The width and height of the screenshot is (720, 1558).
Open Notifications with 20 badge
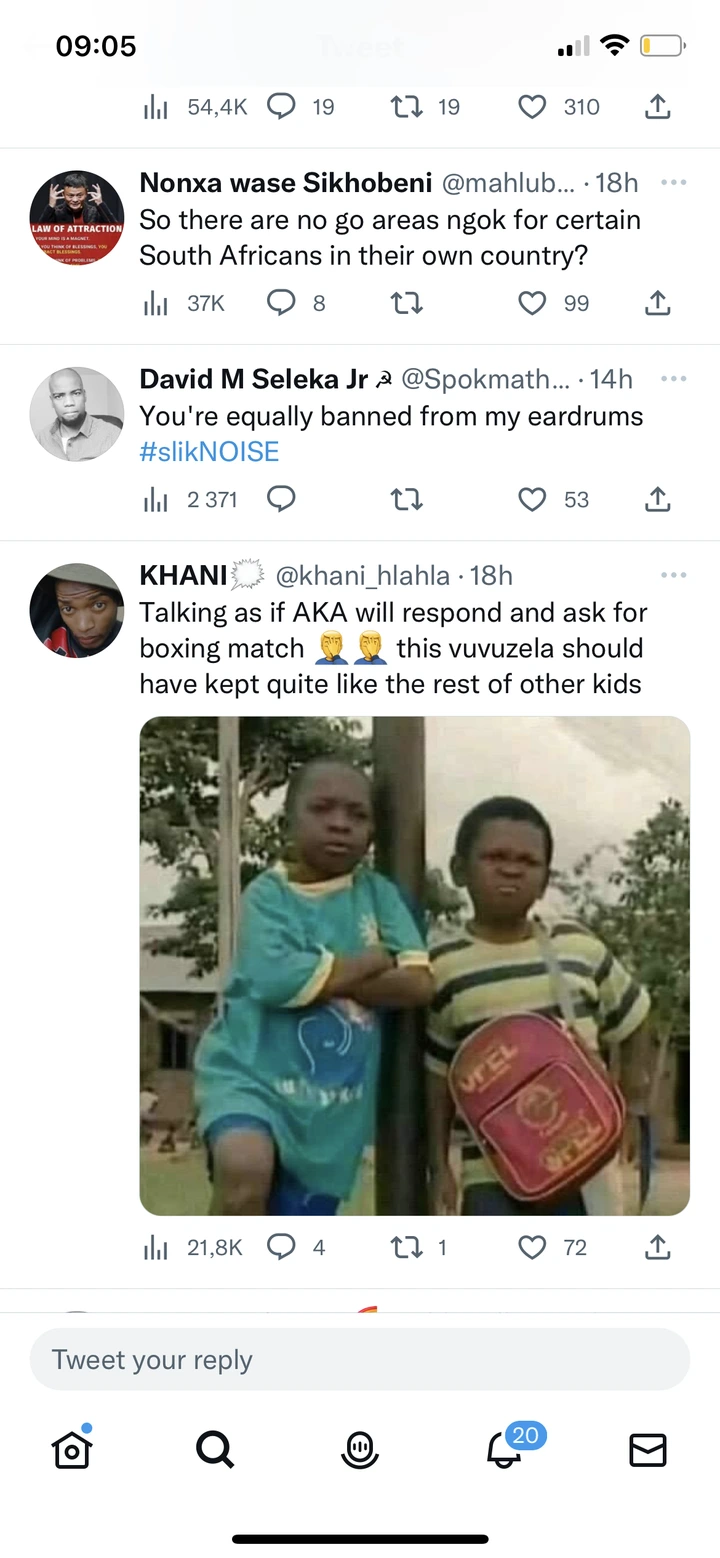point(505,1449)
